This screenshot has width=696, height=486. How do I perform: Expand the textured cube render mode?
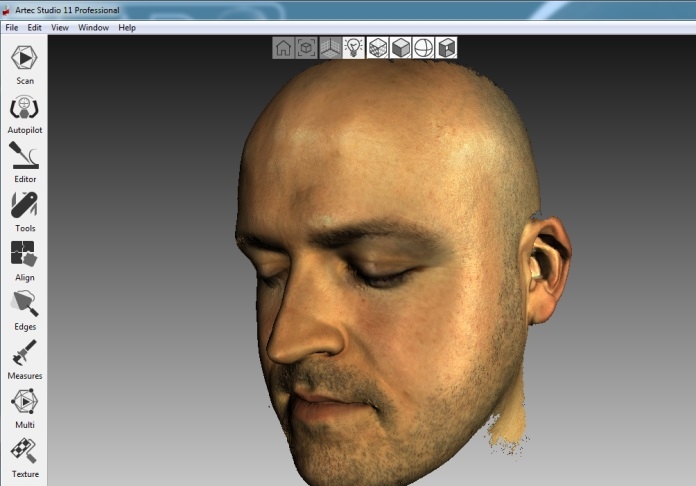(377, 48)
